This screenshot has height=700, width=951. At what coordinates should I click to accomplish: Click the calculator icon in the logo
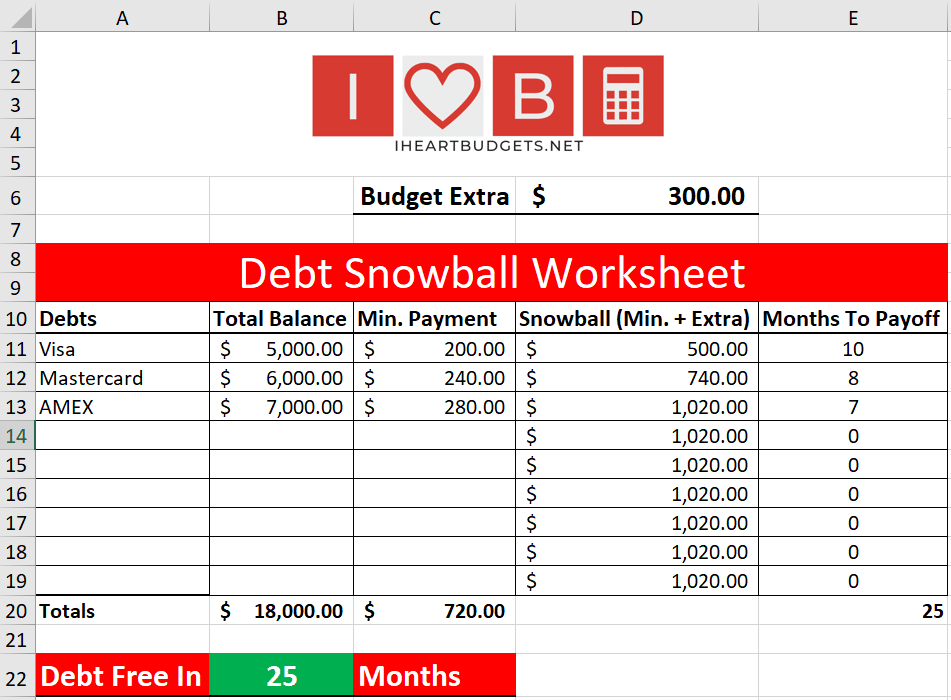pyautogui.click(x=623, y=96)
